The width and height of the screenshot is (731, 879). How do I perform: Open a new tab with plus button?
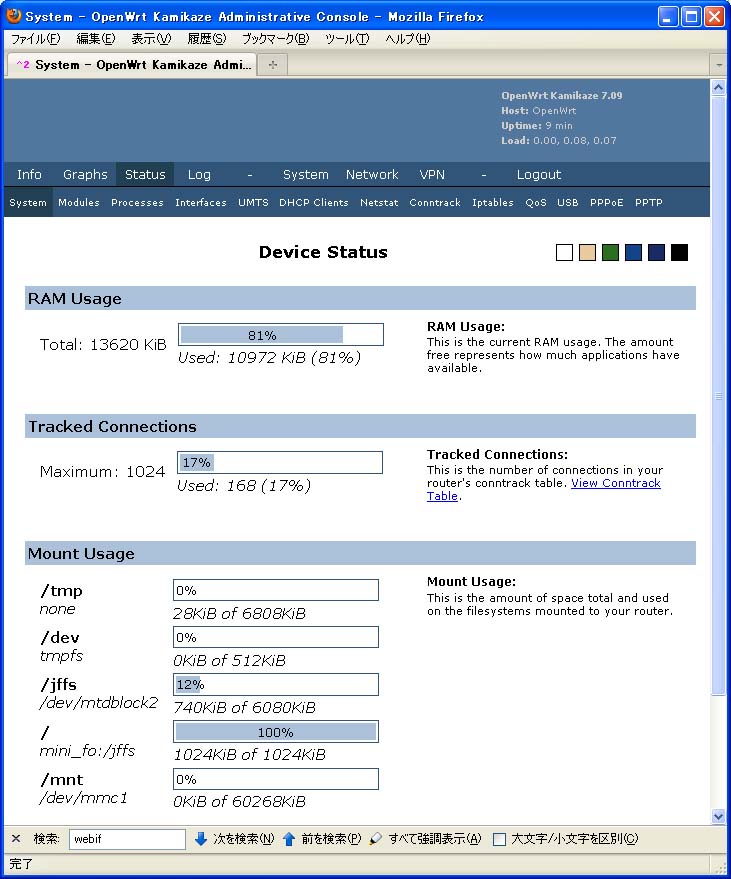tap(273, 64)
